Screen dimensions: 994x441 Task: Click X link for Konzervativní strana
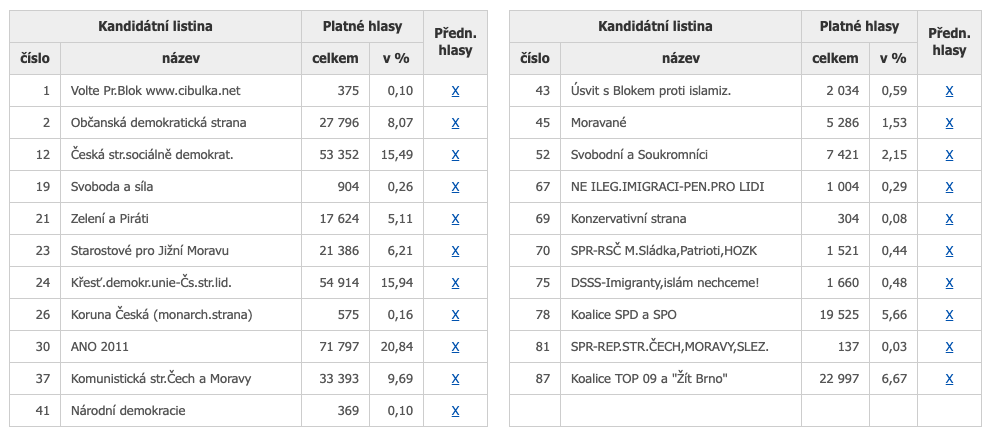pos(949,219)
